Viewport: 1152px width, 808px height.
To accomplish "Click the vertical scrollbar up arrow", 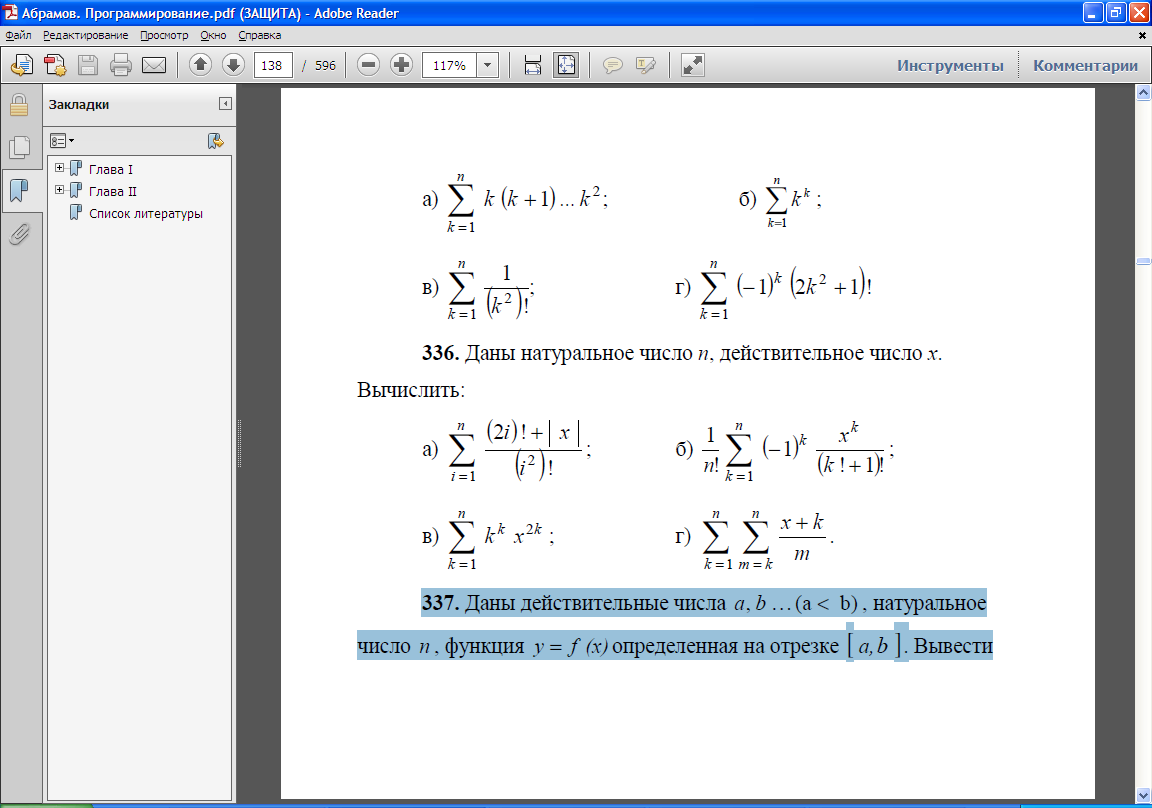I will [1143, 93].
